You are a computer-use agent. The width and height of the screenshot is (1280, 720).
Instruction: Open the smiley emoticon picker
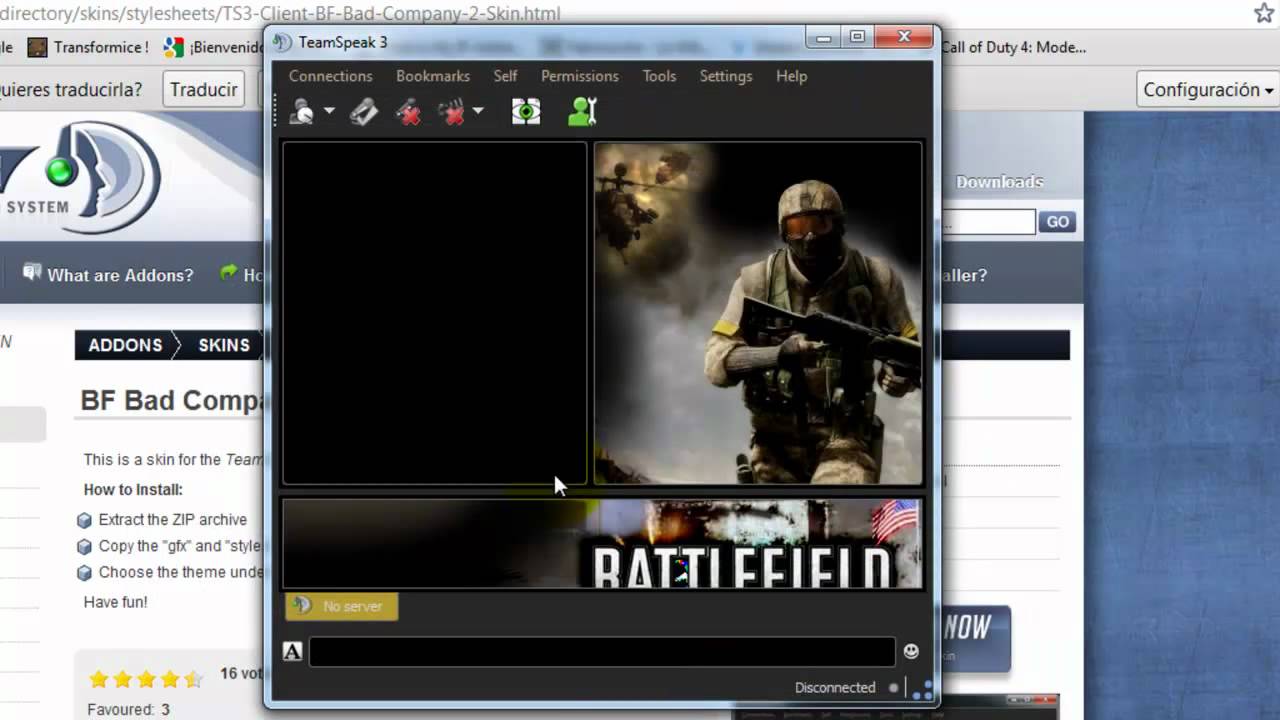click(x=911, y=651)
